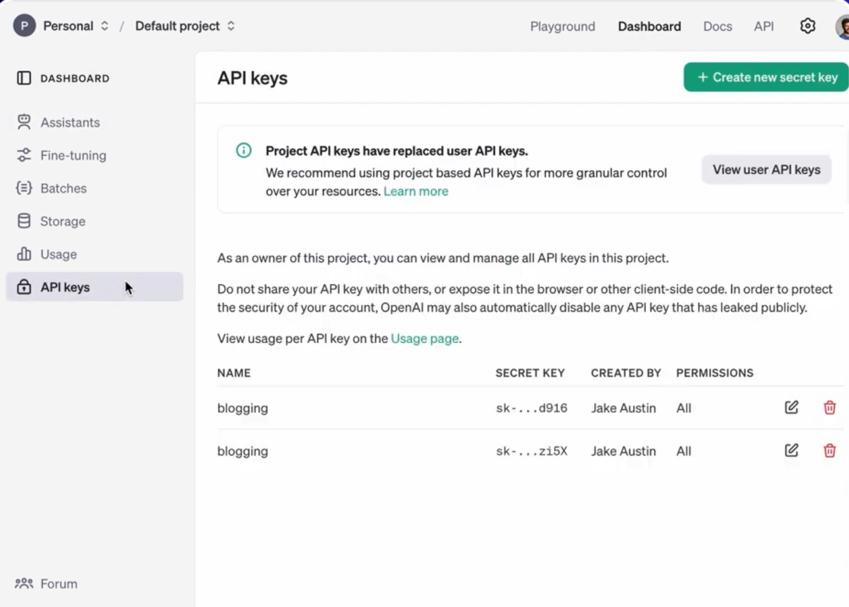
Task: Click the Dashboard panel toggle icon
Action: [24, 78]
